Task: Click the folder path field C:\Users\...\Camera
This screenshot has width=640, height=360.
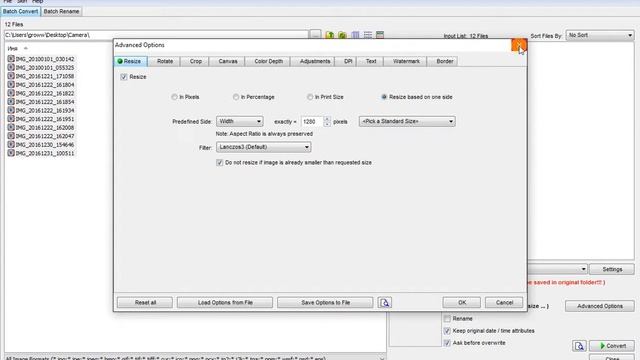Action: coord(156,35)
